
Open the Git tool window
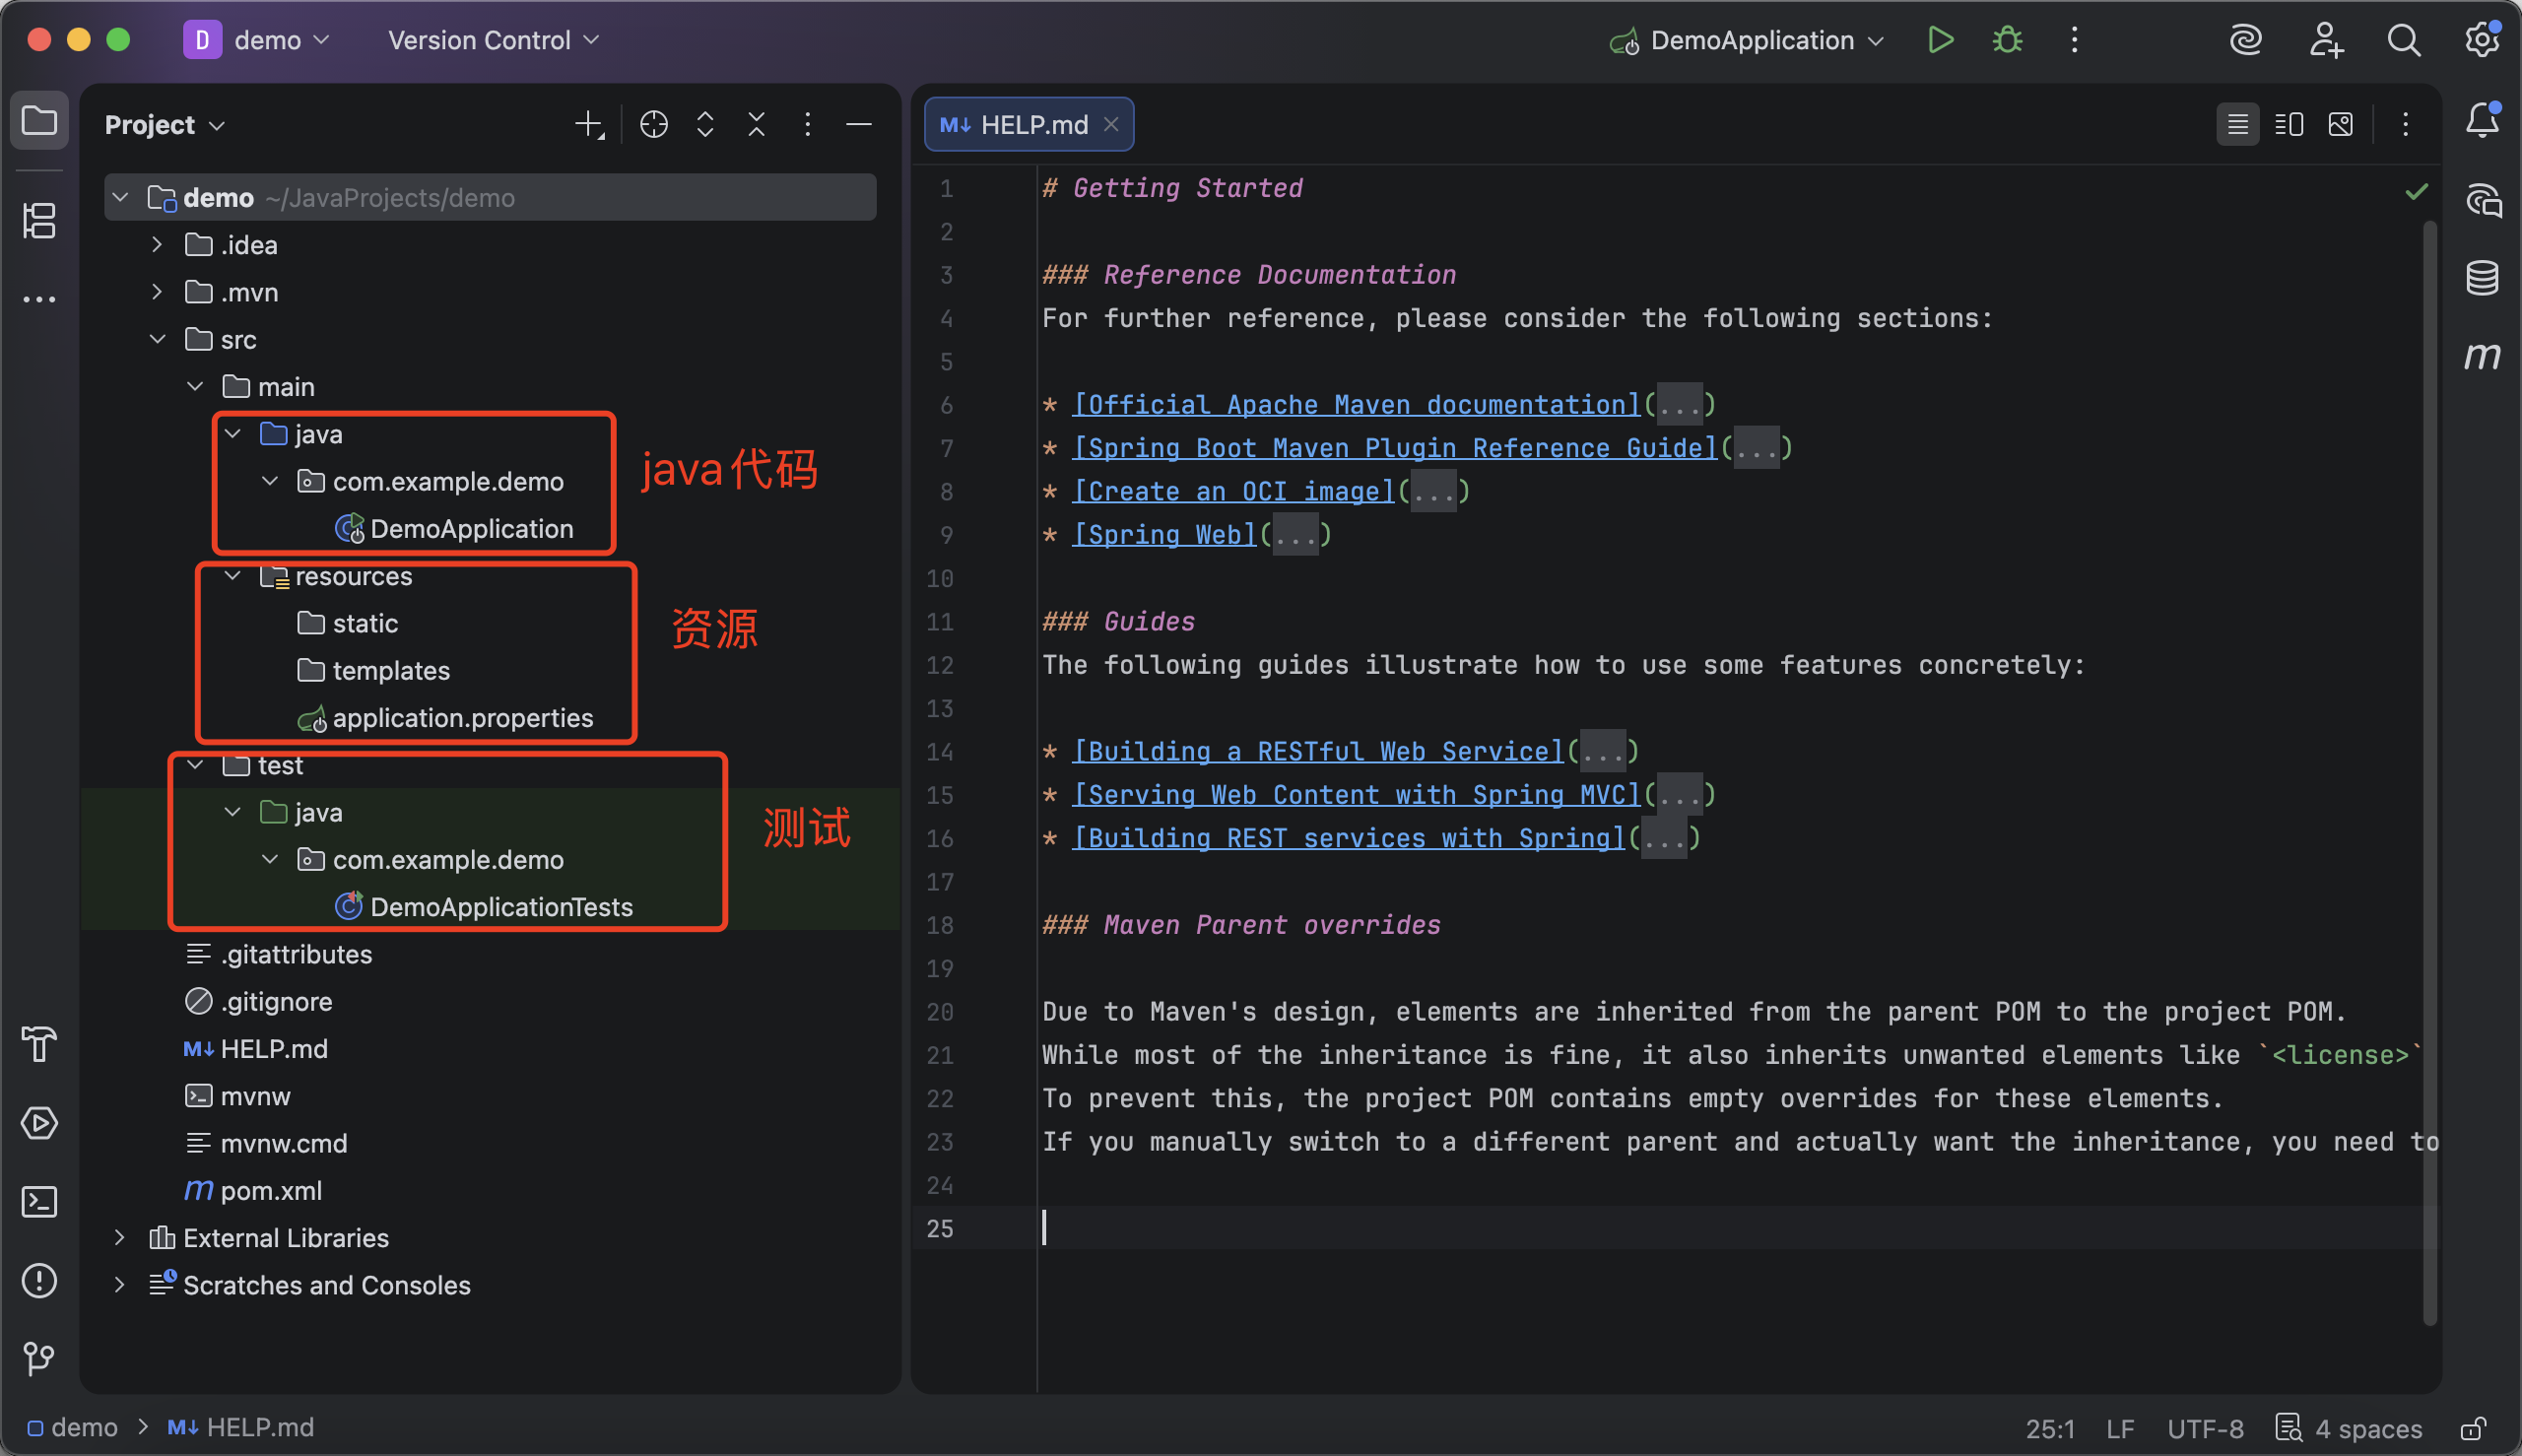coord(39,1358)
